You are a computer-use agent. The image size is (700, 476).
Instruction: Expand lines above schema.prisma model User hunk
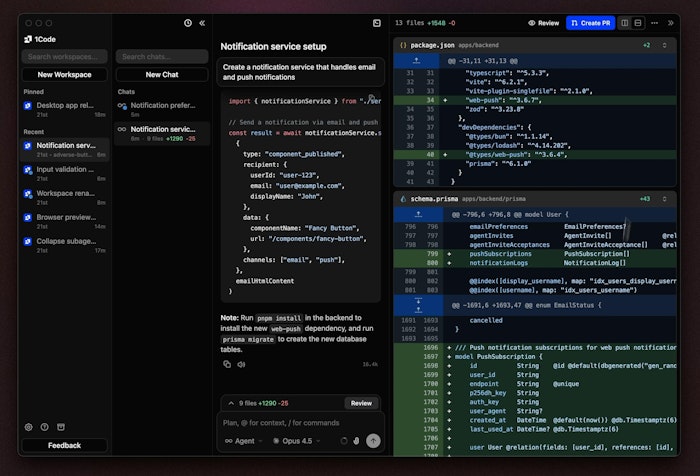click(418, 214)
